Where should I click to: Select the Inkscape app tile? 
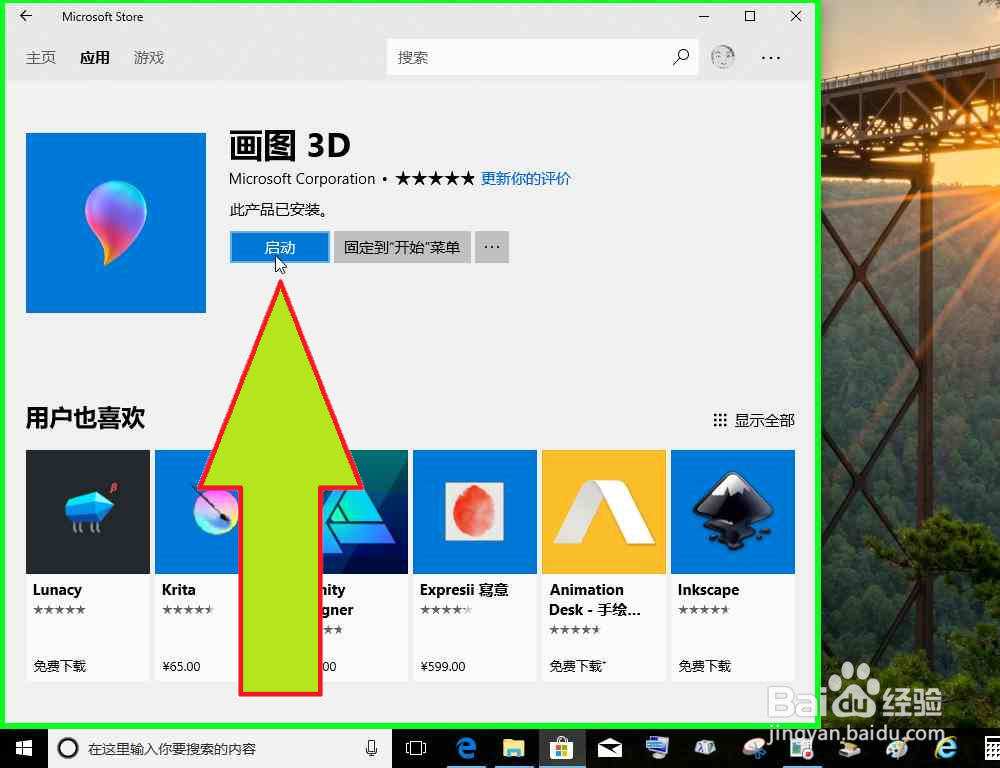pos(733,511)
